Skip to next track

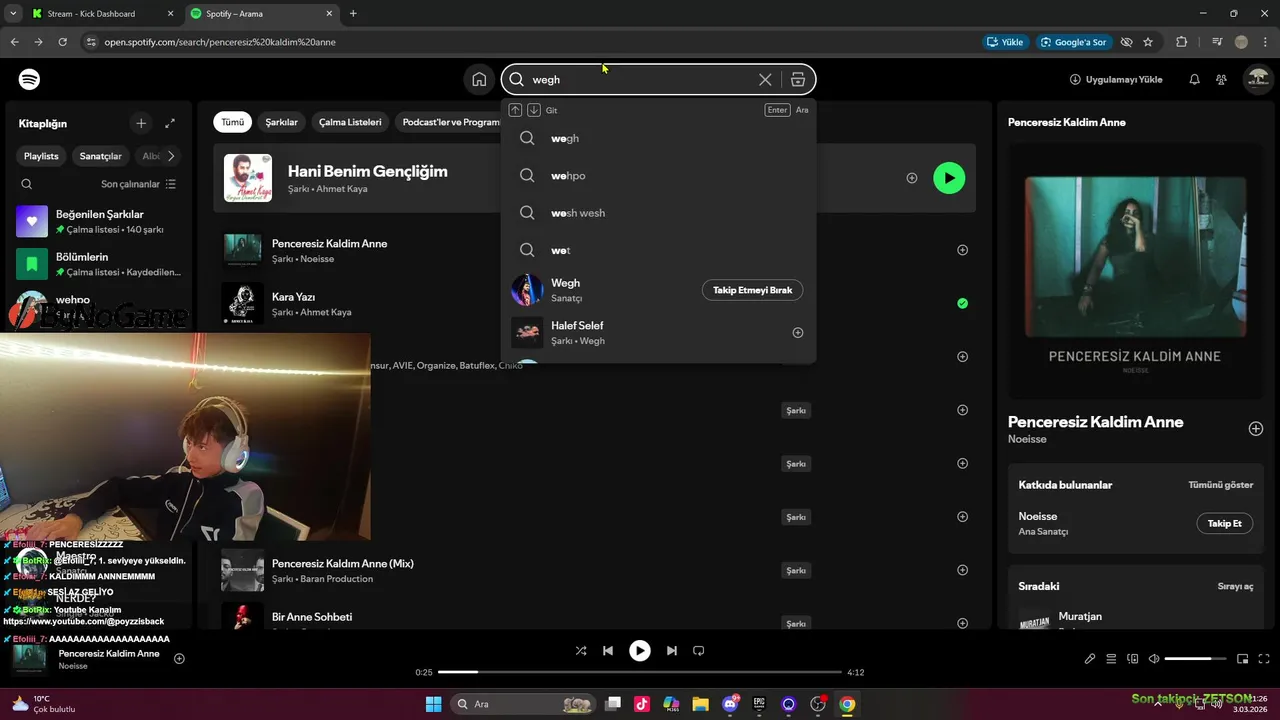tap(672, 651)
